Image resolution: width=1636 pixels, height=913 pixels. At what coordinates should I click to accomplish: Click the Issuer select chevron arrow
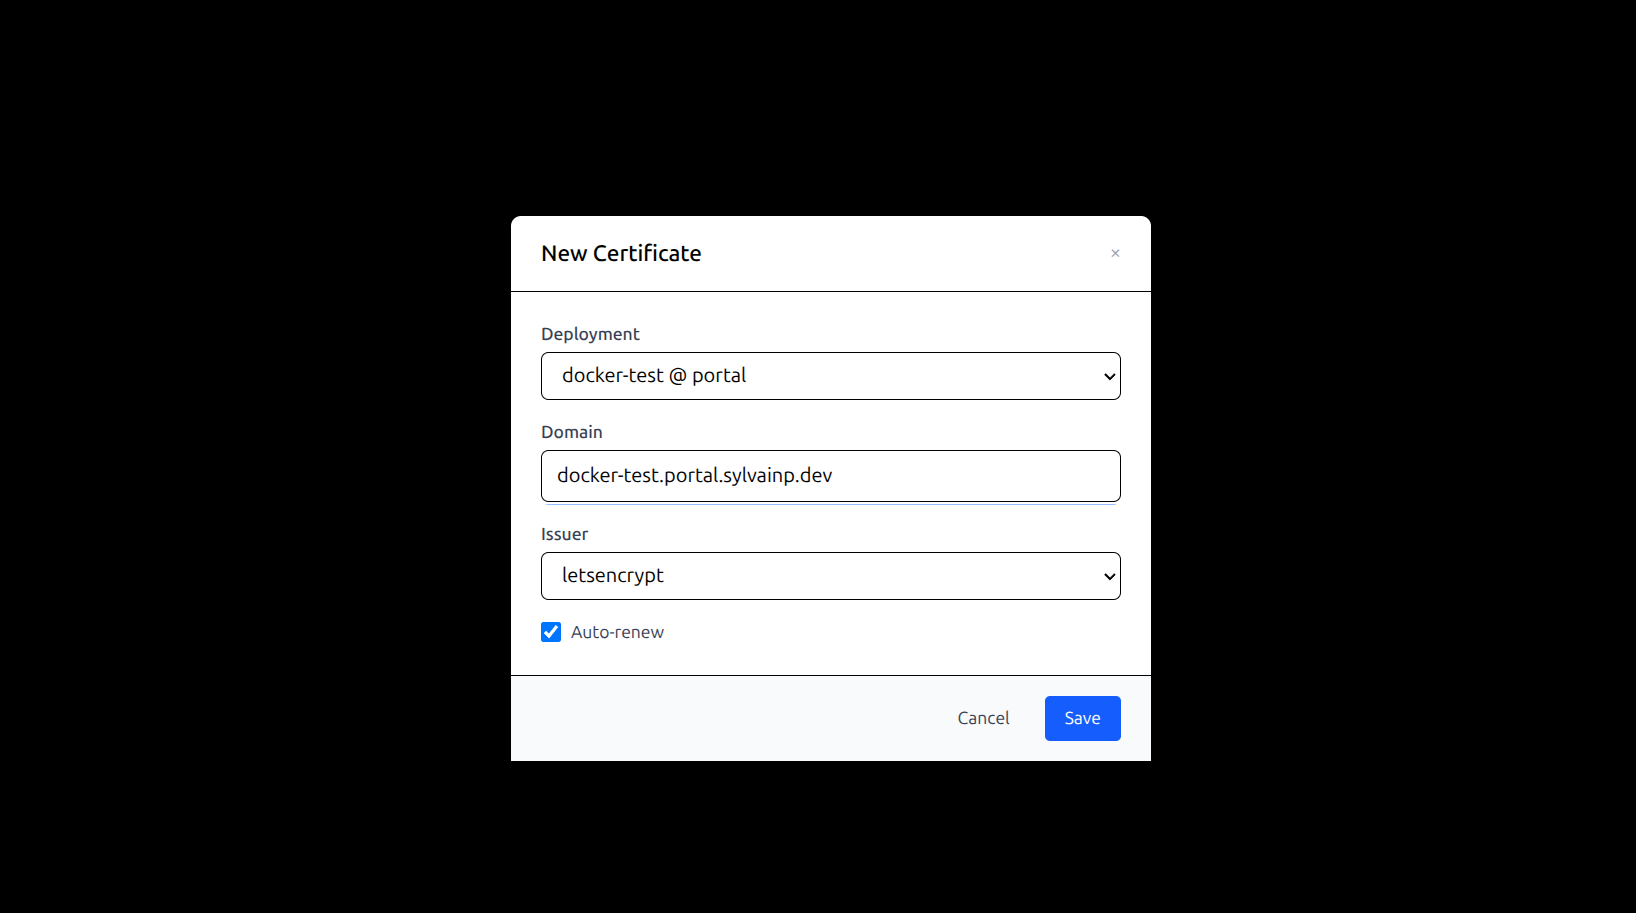coord(1109,577)
